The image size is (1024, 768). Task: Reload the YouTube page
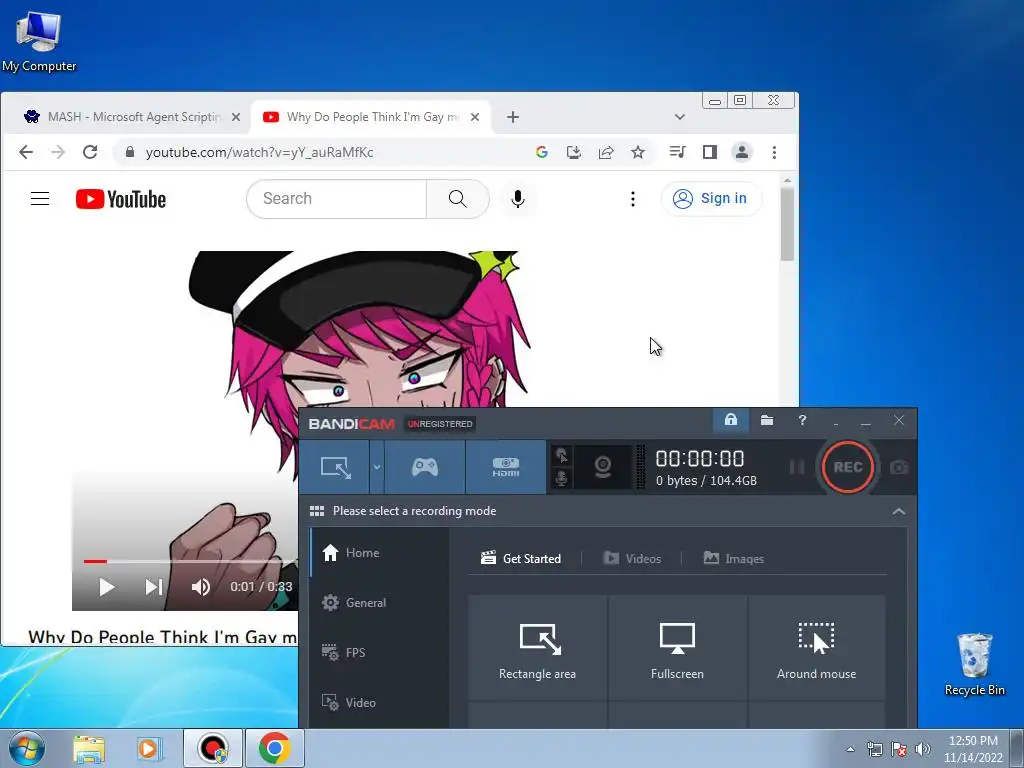click(x=90, y=152)
